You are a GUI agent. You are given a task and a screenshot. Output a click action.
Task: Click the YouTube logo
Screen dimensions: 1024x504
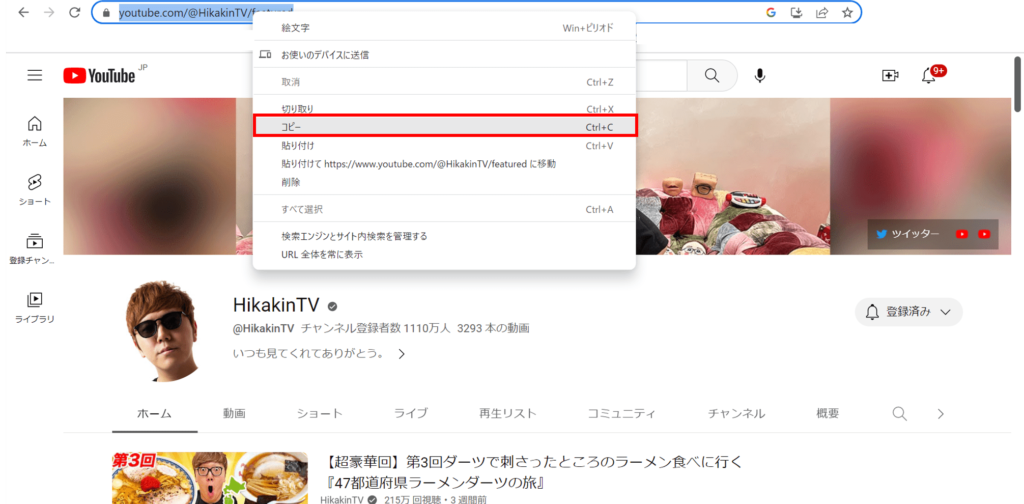tap(99, 76)
